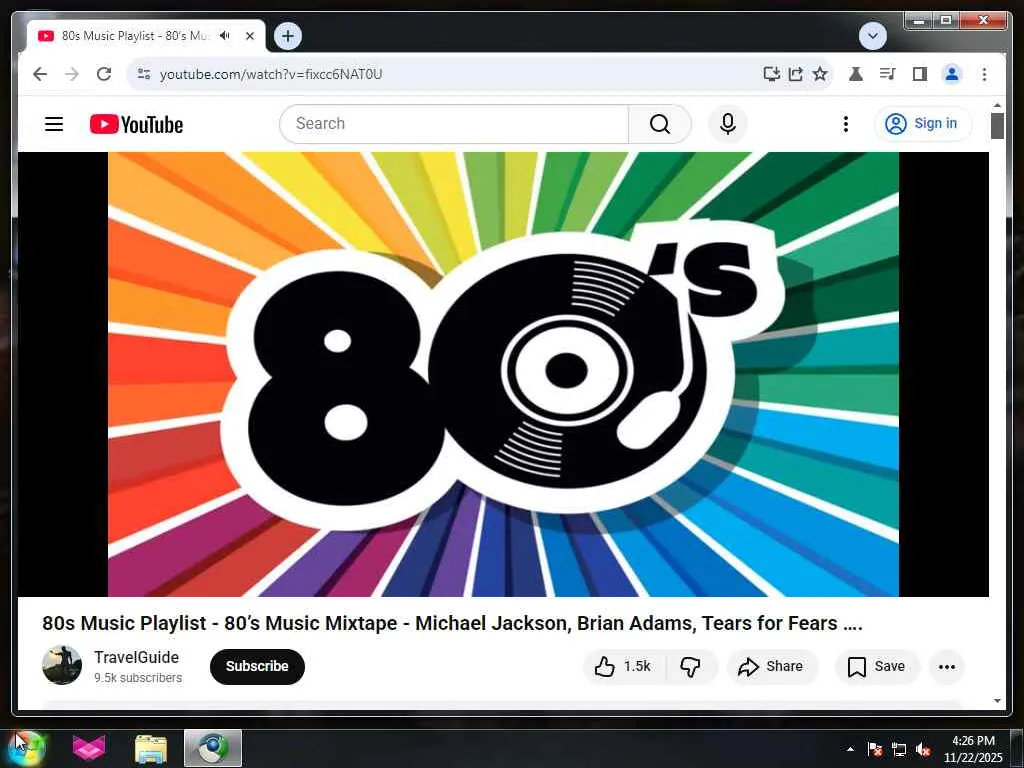This screenshot has width=1024, height=768.
Task: Click the 9.5k subscribers text
Action: [x=138, y=678]
